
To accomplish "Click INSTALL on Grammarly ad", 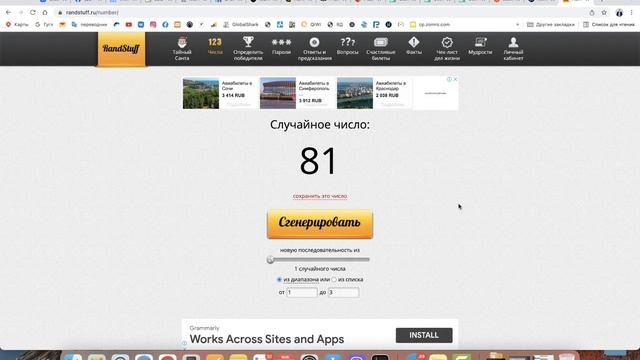I will [424, 335].
